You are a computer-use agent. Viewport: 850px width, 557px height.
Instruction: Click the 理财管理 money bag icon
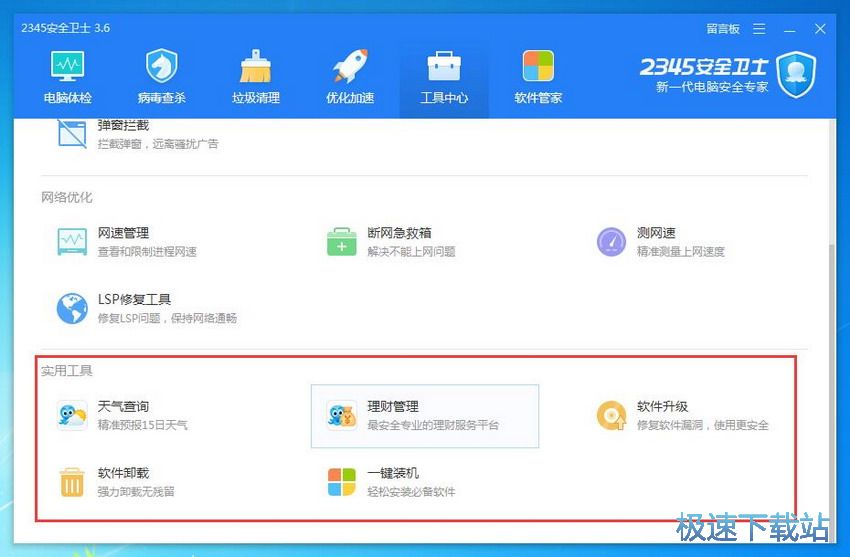(x=342, y=416)
